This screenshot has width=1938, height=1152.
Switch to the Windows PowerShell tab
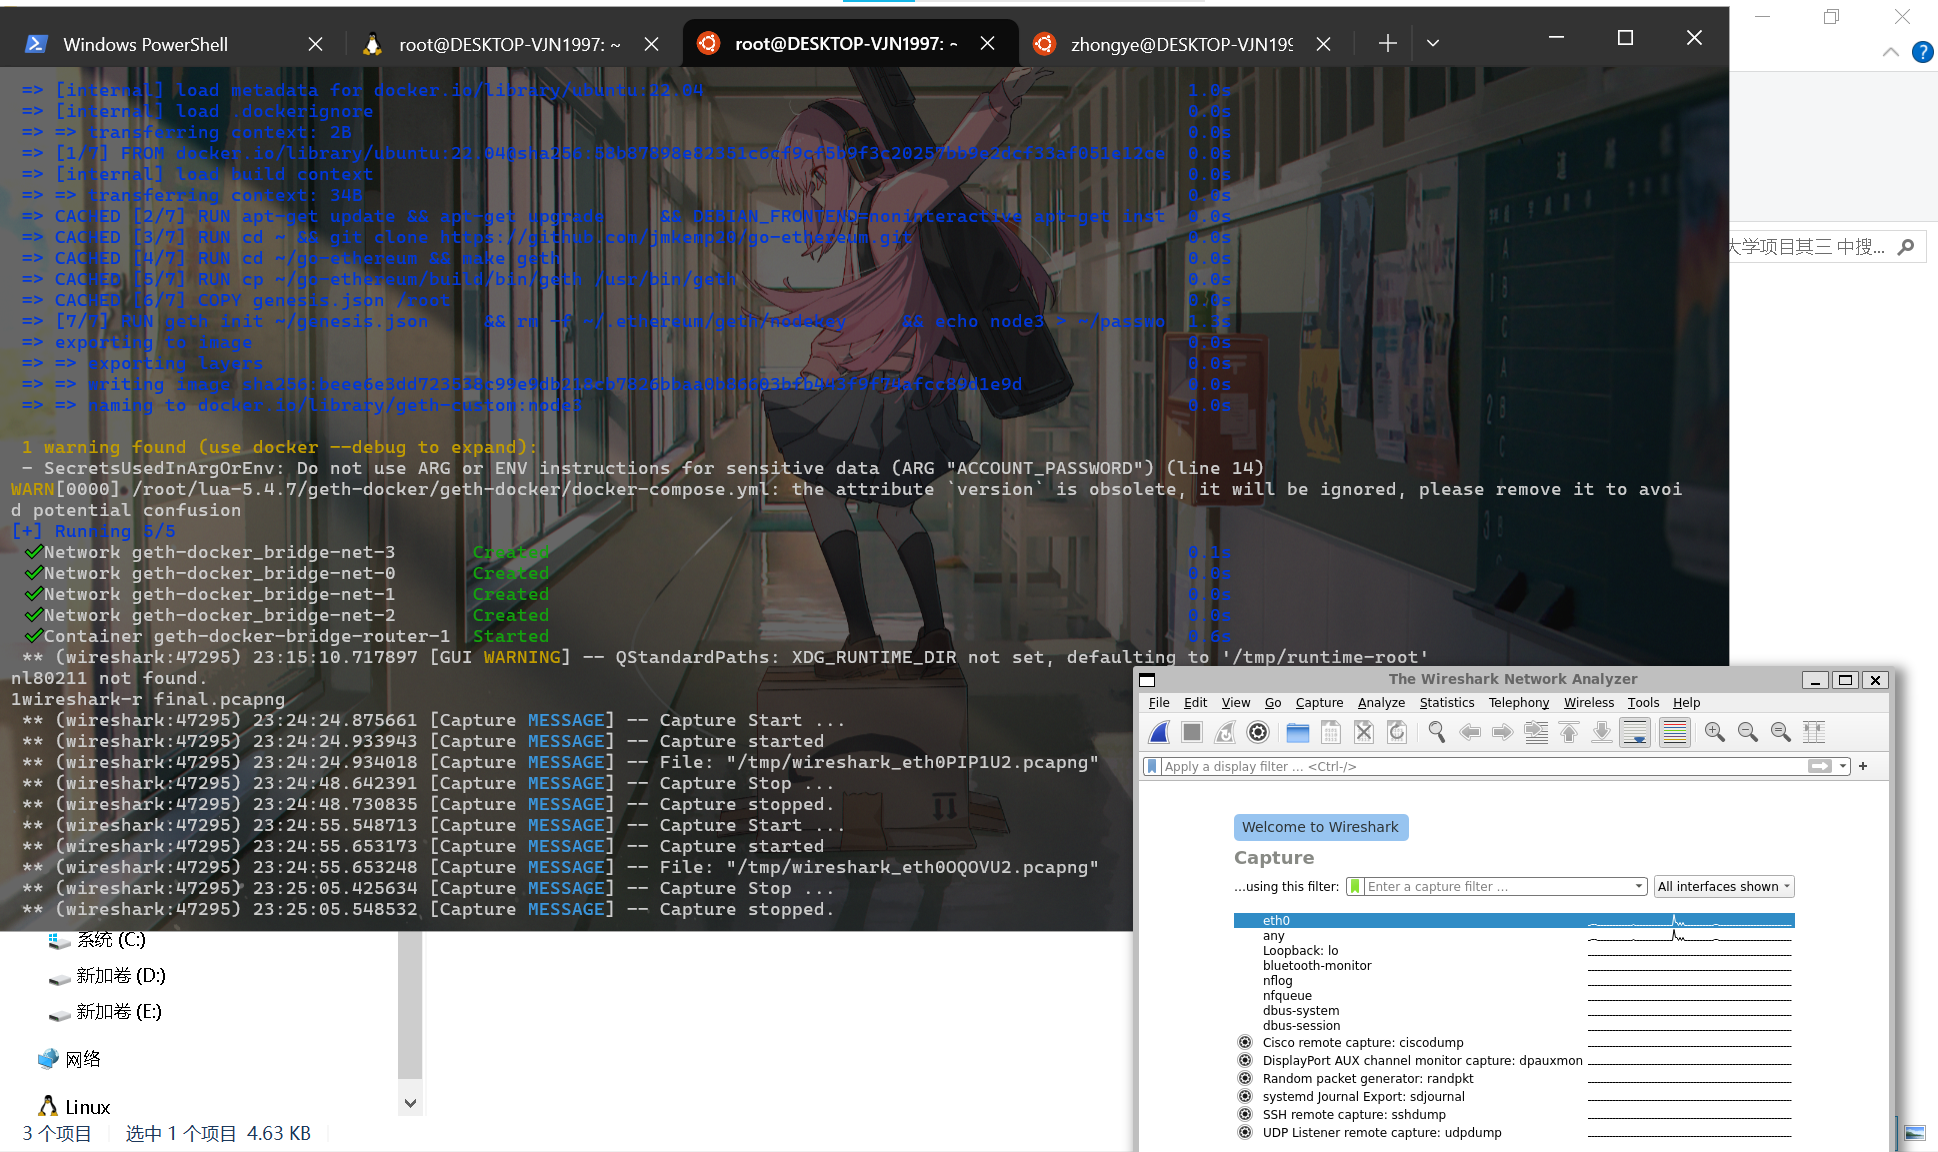(x=145, y=44)
